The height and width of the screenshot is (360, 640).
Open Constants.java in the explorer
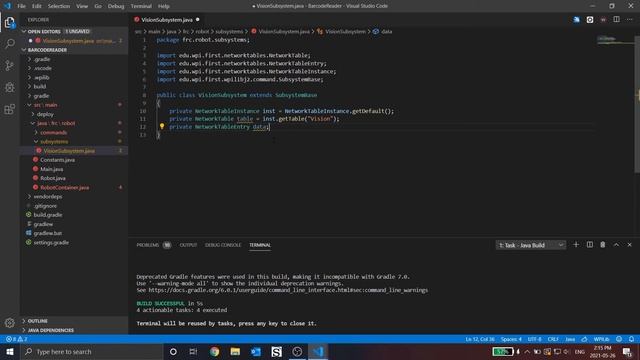(x=57, y=160)
